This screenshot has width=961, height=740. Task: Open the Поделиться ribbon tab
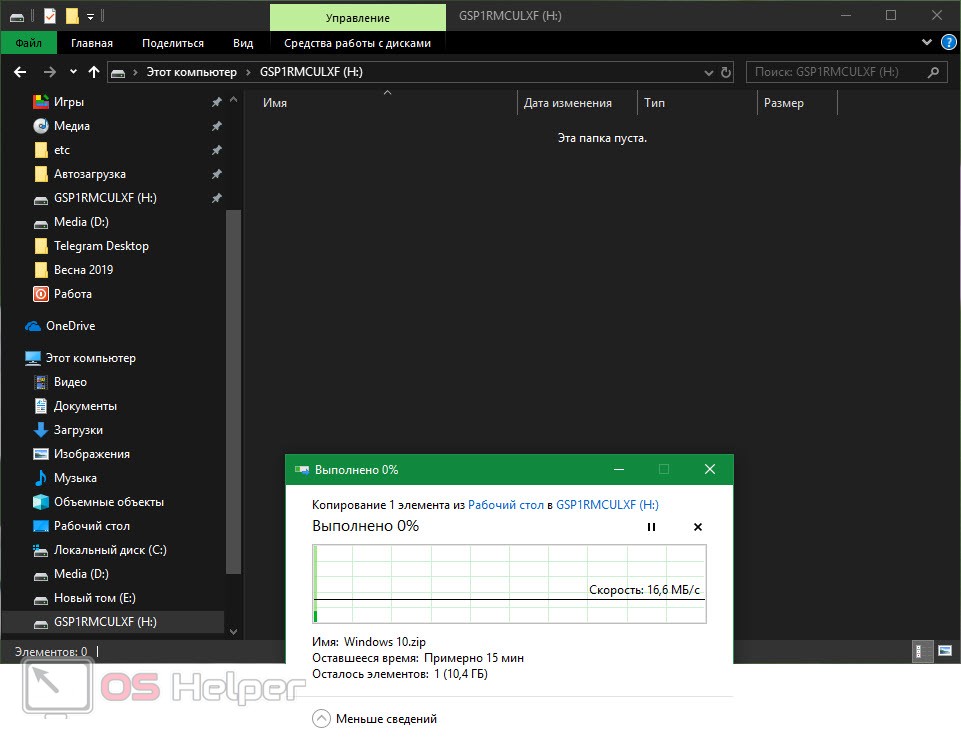click(x=173, y=43)
